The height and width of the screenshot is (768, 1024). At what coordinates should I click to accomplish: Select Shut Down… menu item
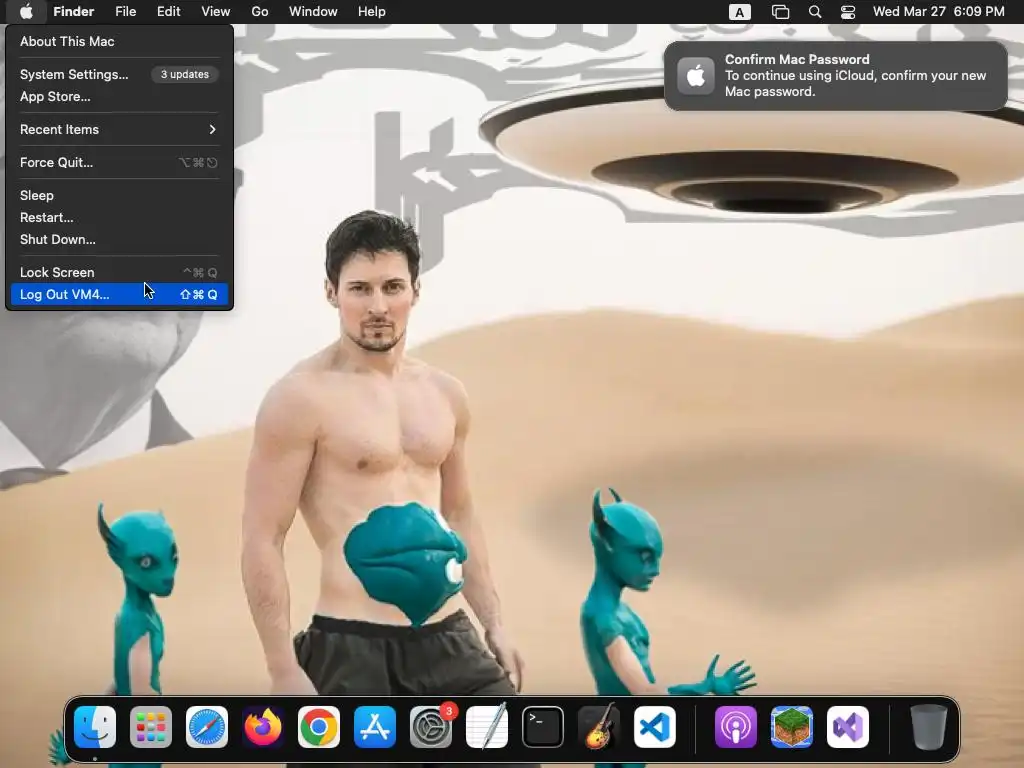pyautogui.click(x=120, y=240)
